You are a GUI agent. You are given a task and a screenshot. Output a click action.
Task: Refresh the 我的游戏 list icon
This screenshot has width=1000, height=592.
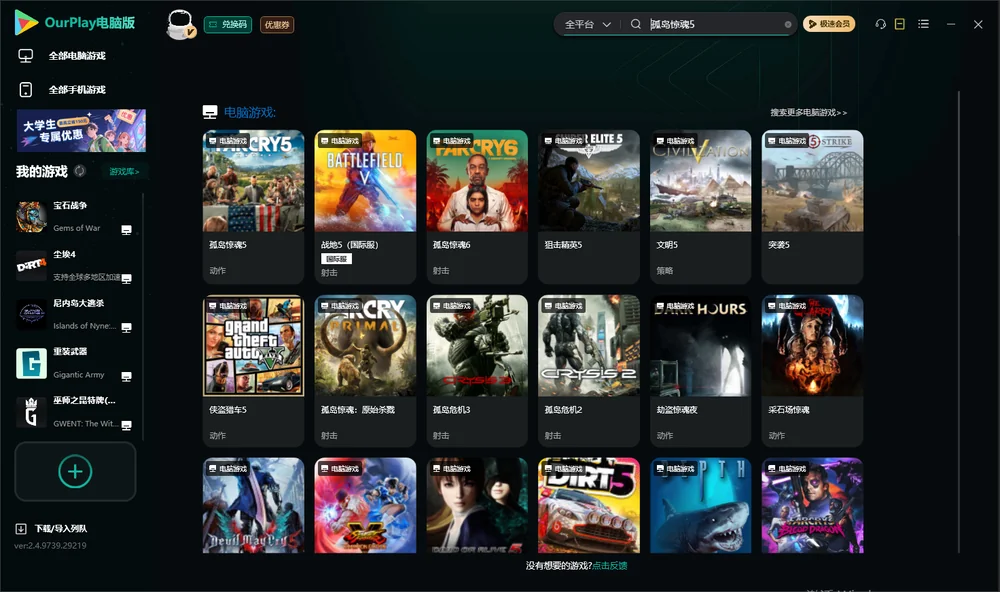(x=80, y=171)
